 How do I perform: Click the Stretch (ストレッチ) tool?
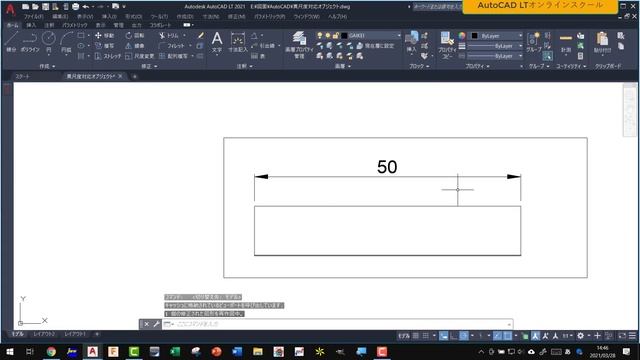click(x=108, y=56)
